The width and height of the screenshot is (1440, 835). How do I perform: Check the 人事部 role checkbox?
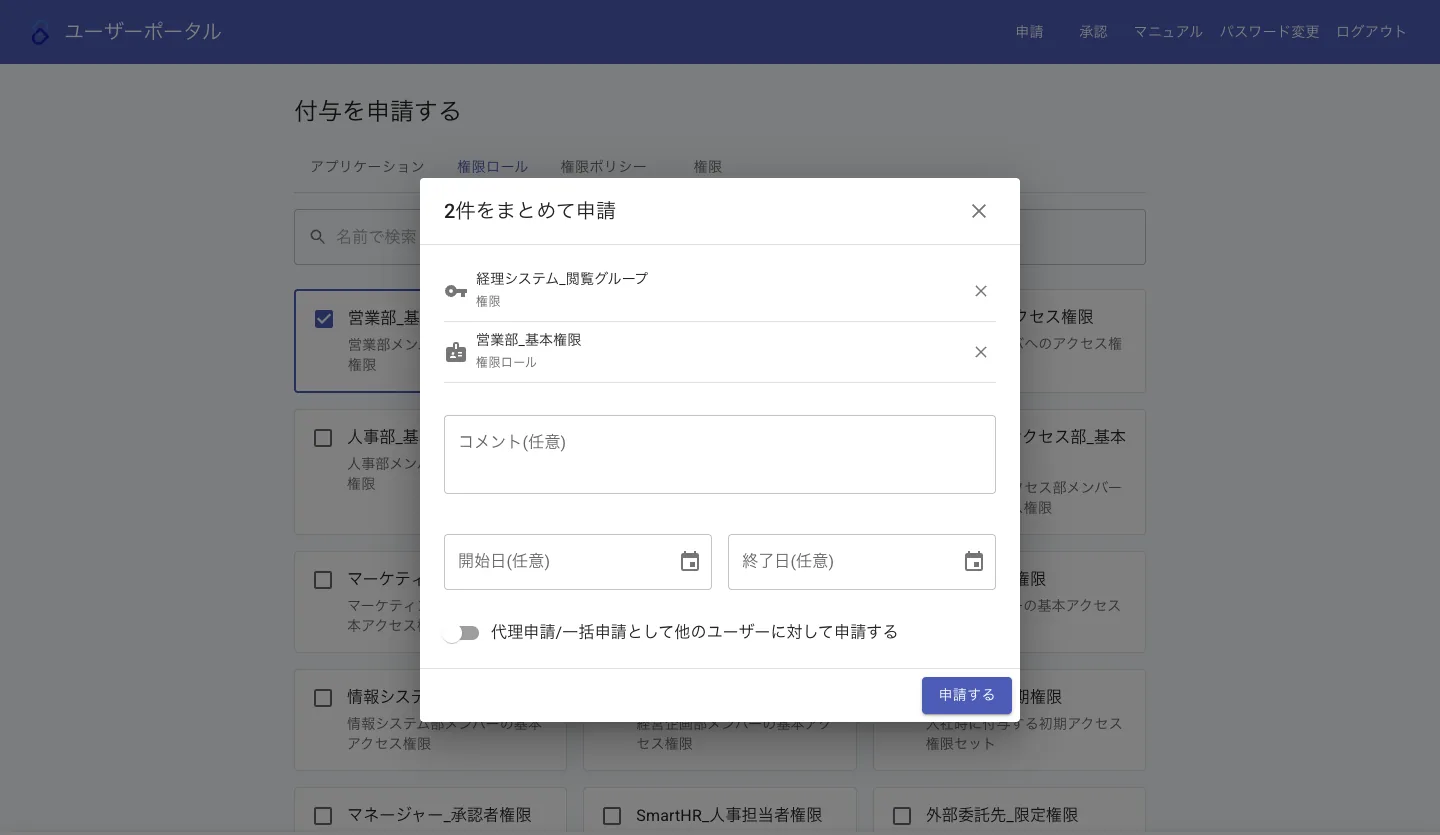coord(323,438)
